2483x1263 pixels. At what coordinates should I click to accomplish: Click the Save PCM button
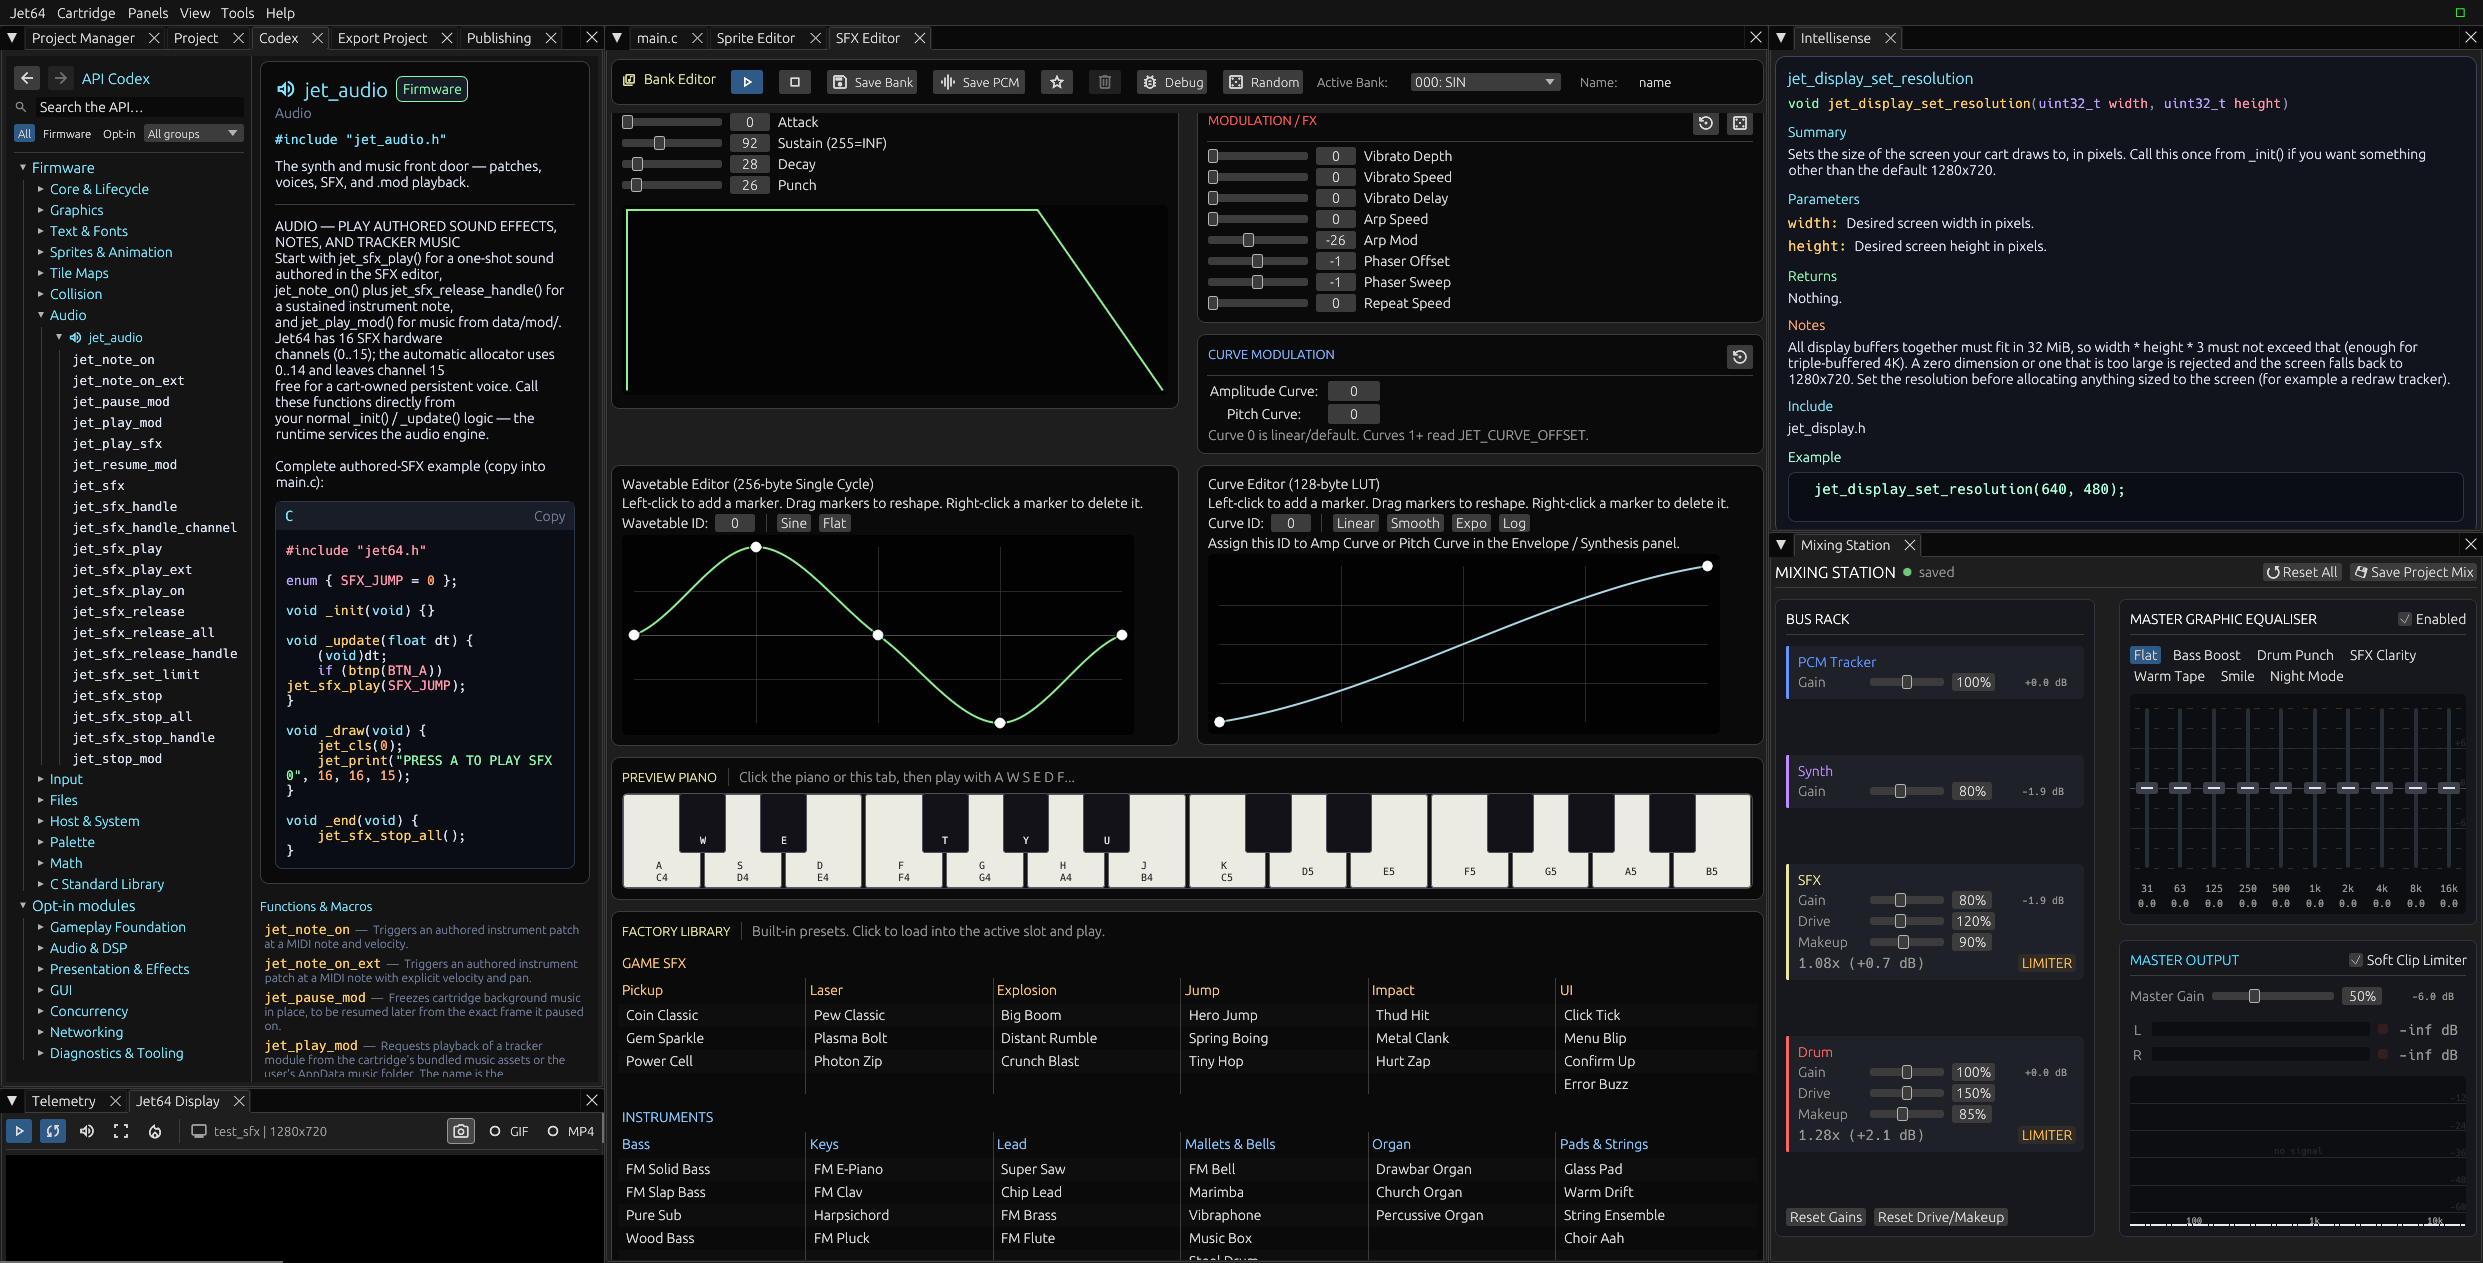(x=980, y=82)
